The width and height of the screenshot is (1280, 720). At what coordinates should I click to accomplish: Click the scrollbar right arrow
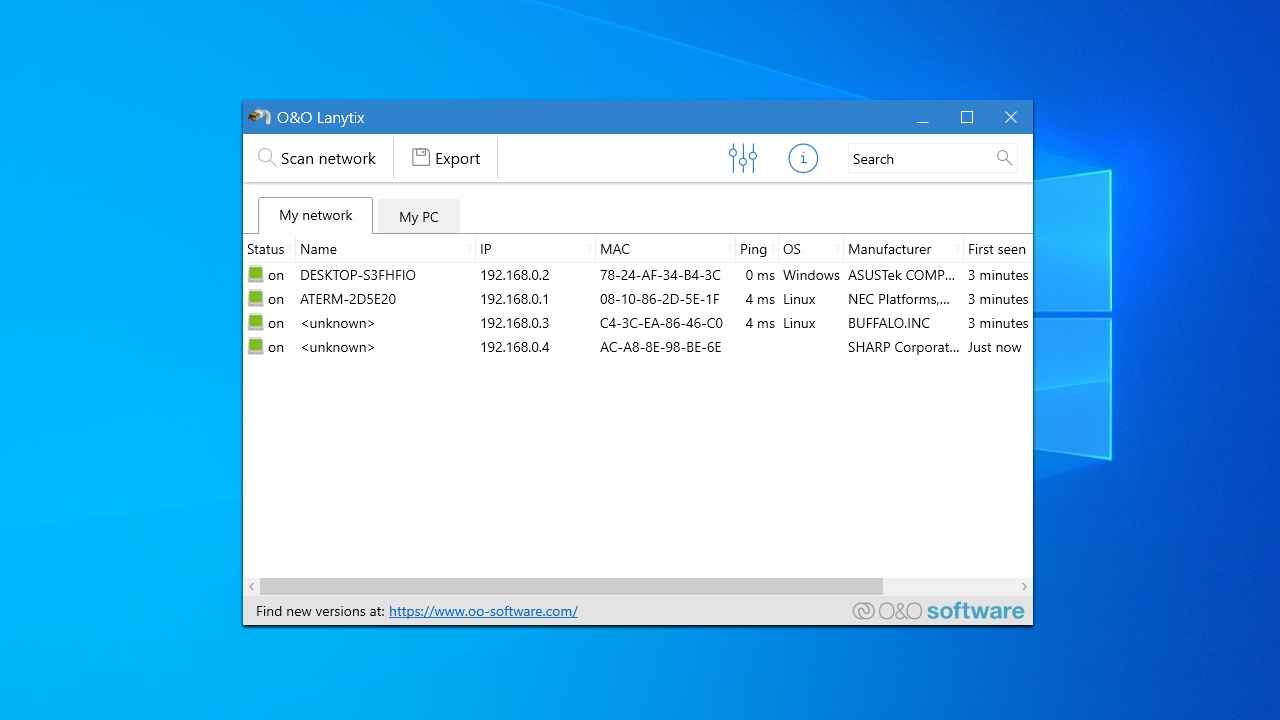[x=1024, y=586]
